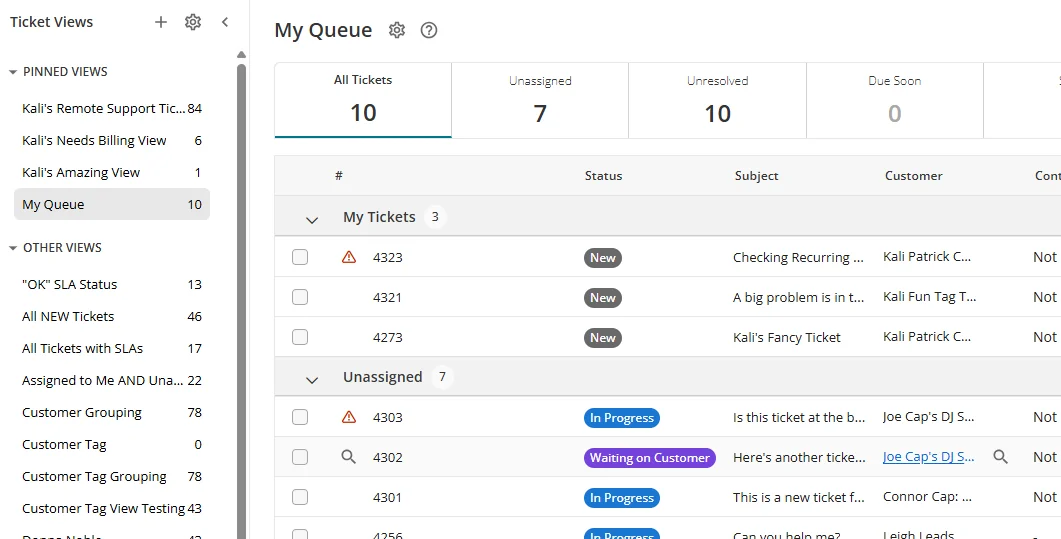Collapse the Other Views section
This screenshot has height=539, width=1061.
pos(13,248)
